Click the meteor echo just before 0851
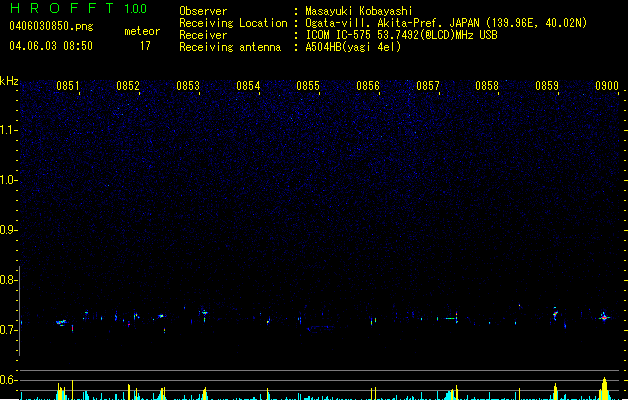629x400 pixels. click(61, 322)
